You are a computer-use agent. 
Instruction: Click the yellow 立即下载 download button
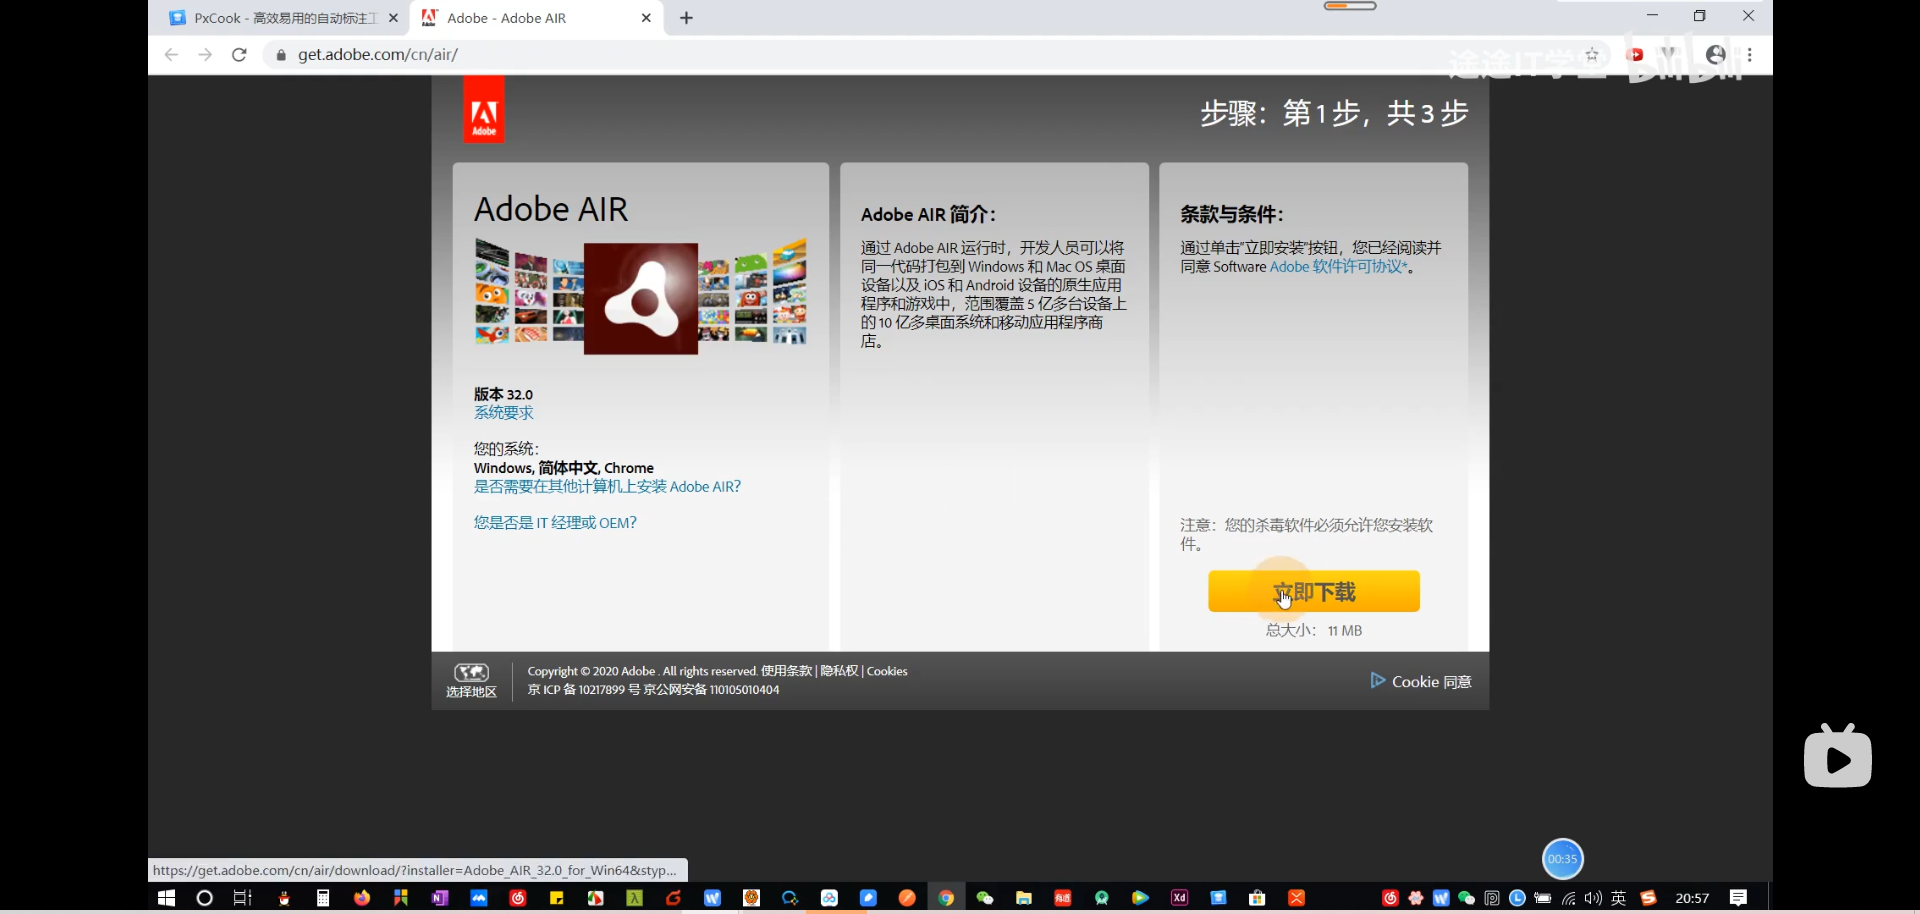1313,591
